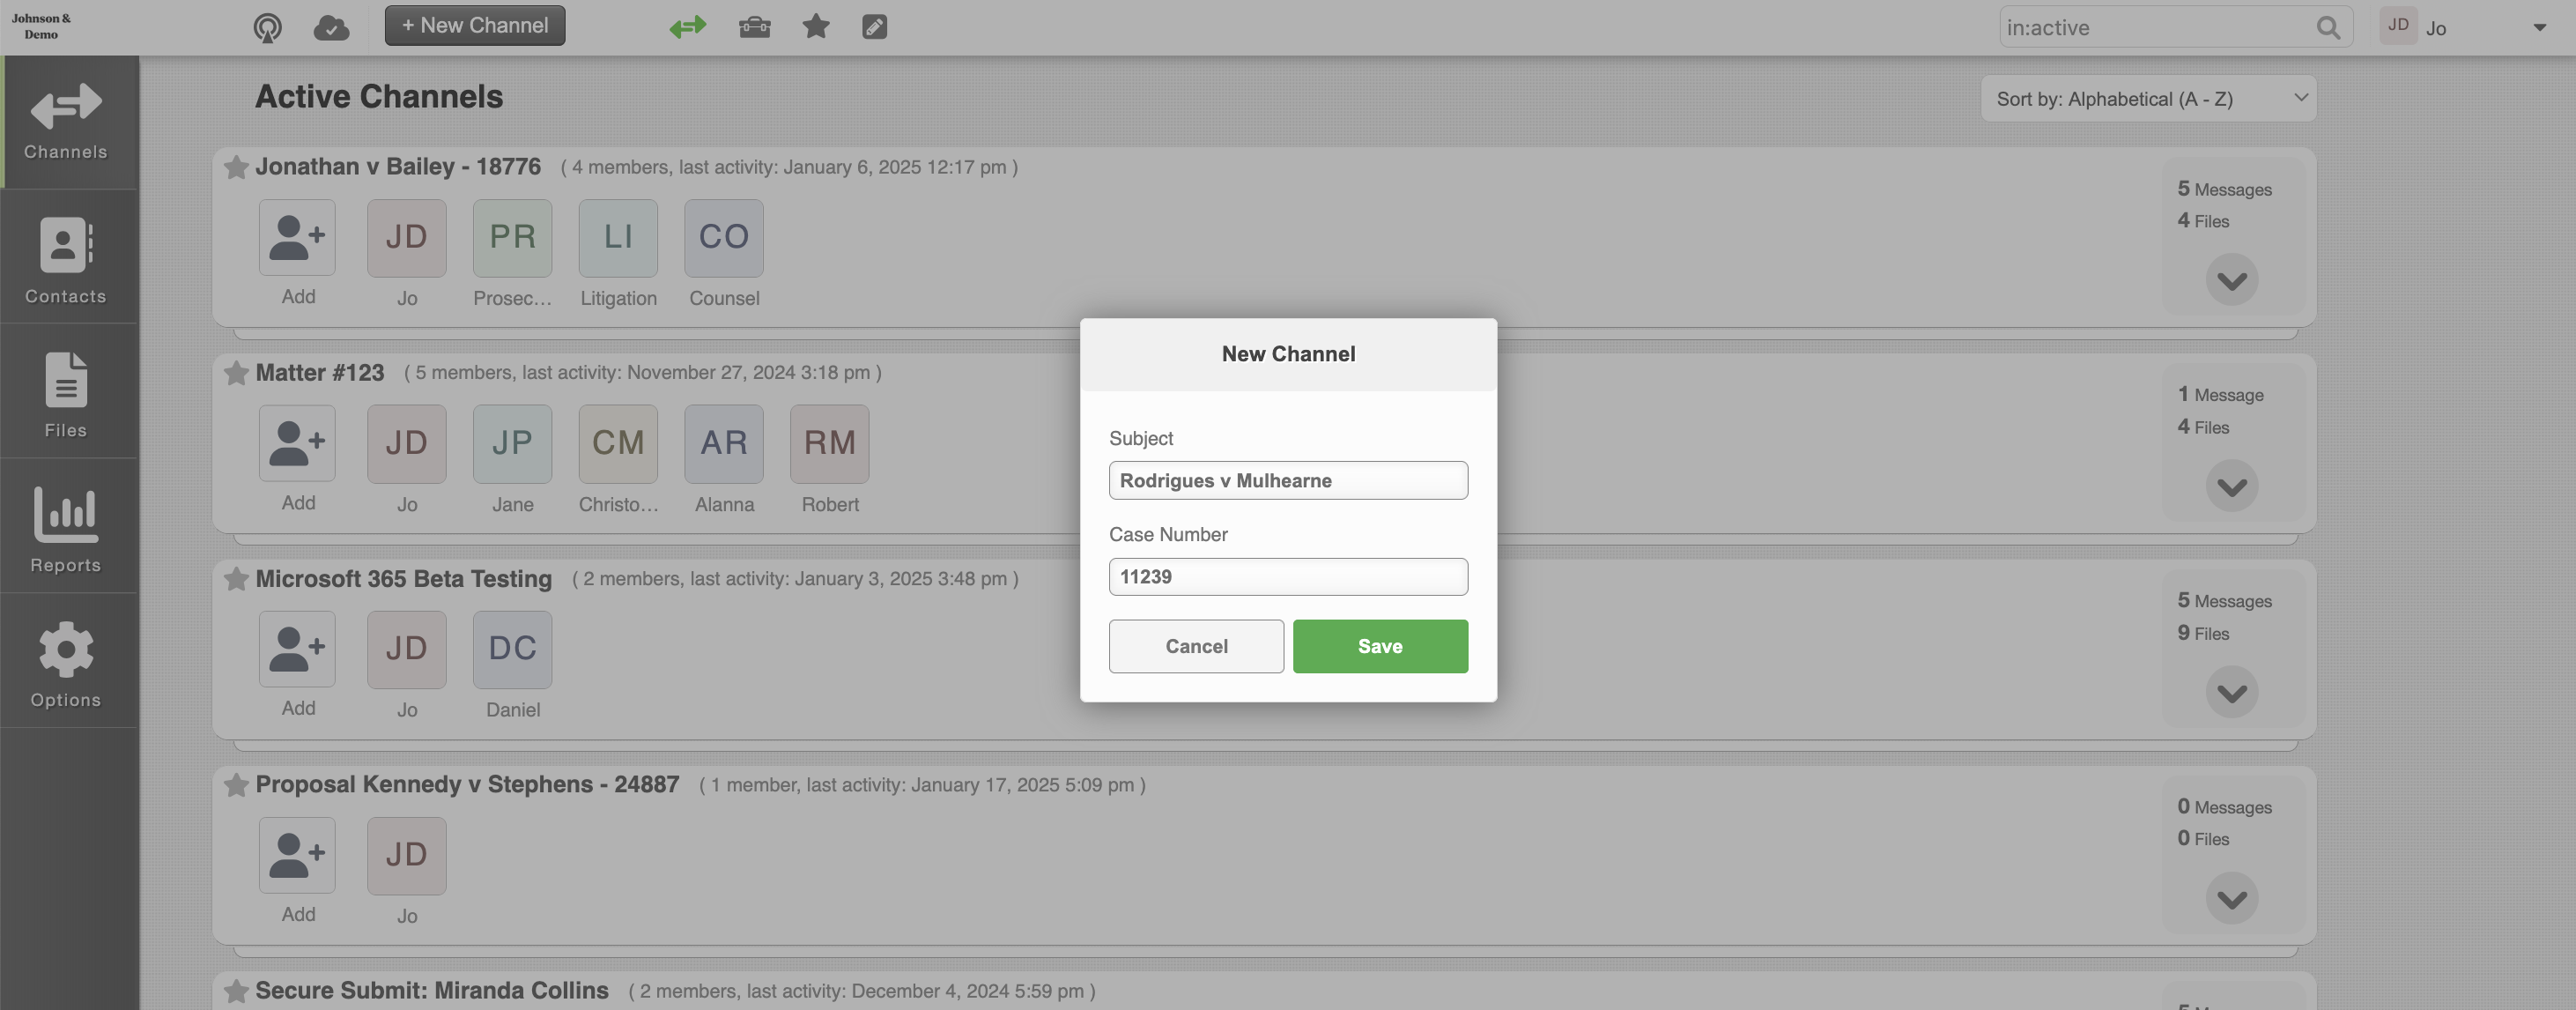
Task: Star the Proposal Kennedy v Stephens channel
Action: coord(236,785)
